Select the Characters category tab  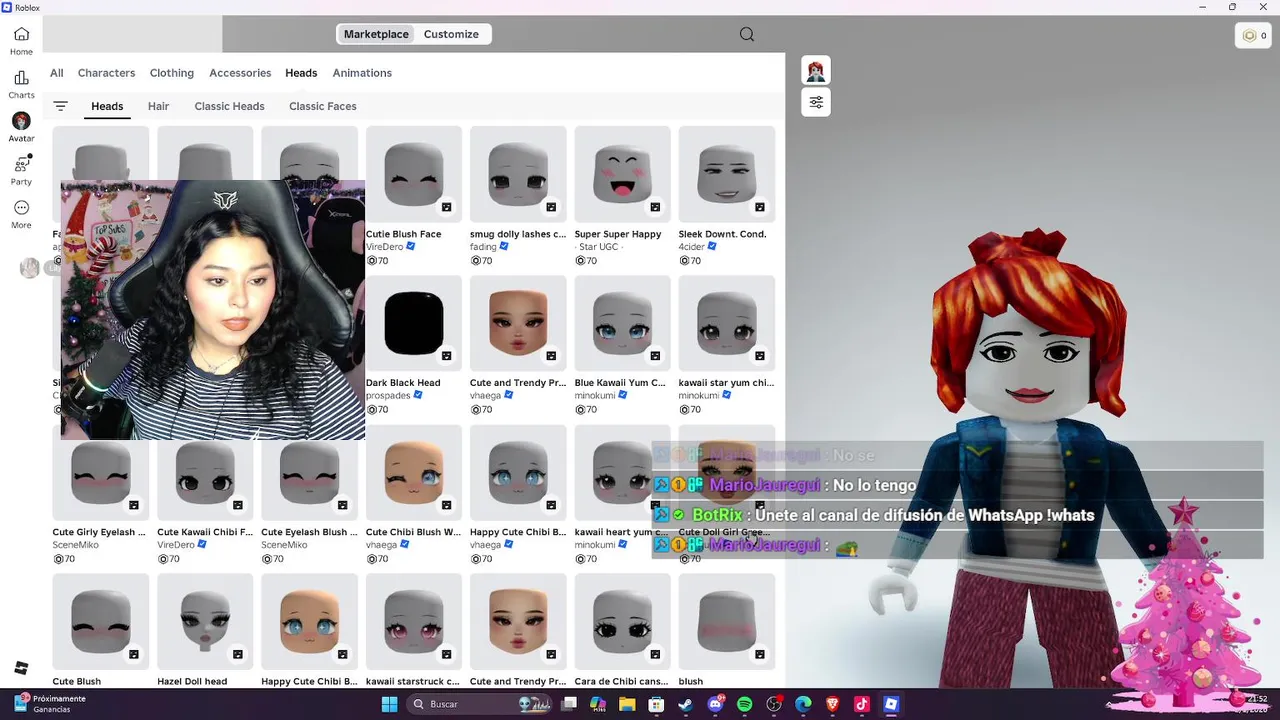pyautogui.click(x=107, y=73)
